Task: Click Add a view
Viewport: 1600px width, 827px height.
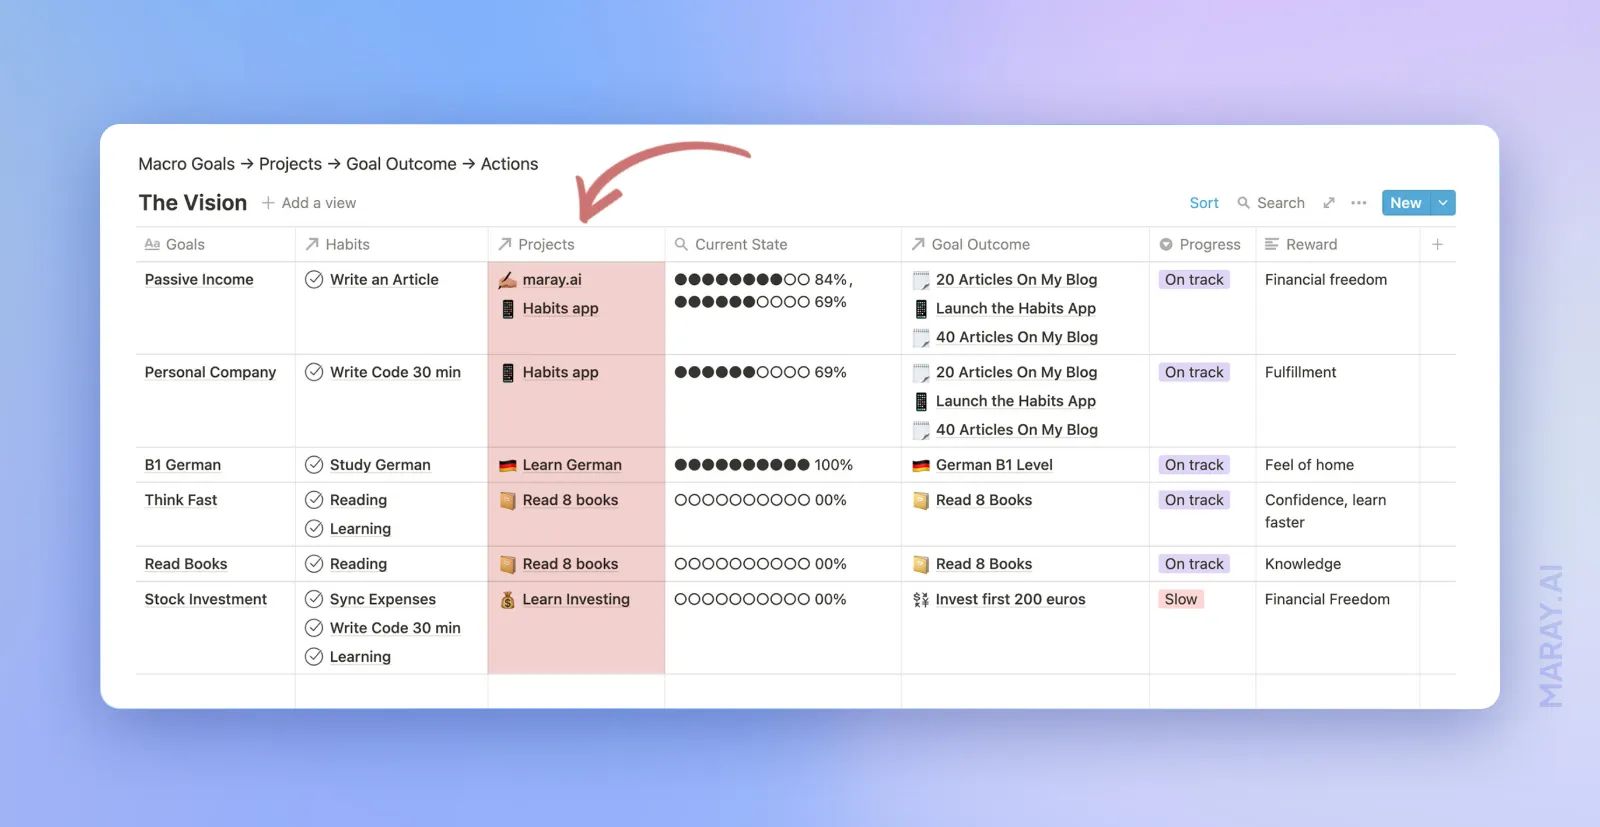Action: point(309,203)
